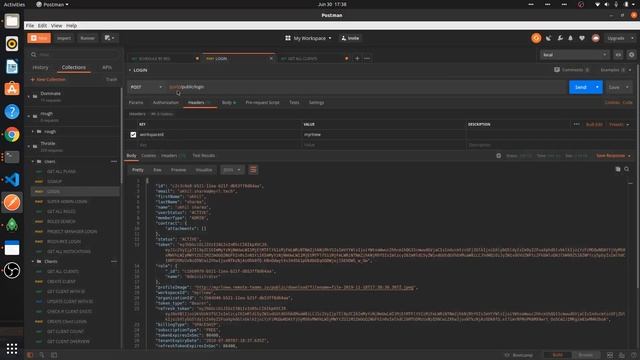The image size is (640, 360).
Task: Collapse the Clients folder
Action: click(x=33, y=262)
